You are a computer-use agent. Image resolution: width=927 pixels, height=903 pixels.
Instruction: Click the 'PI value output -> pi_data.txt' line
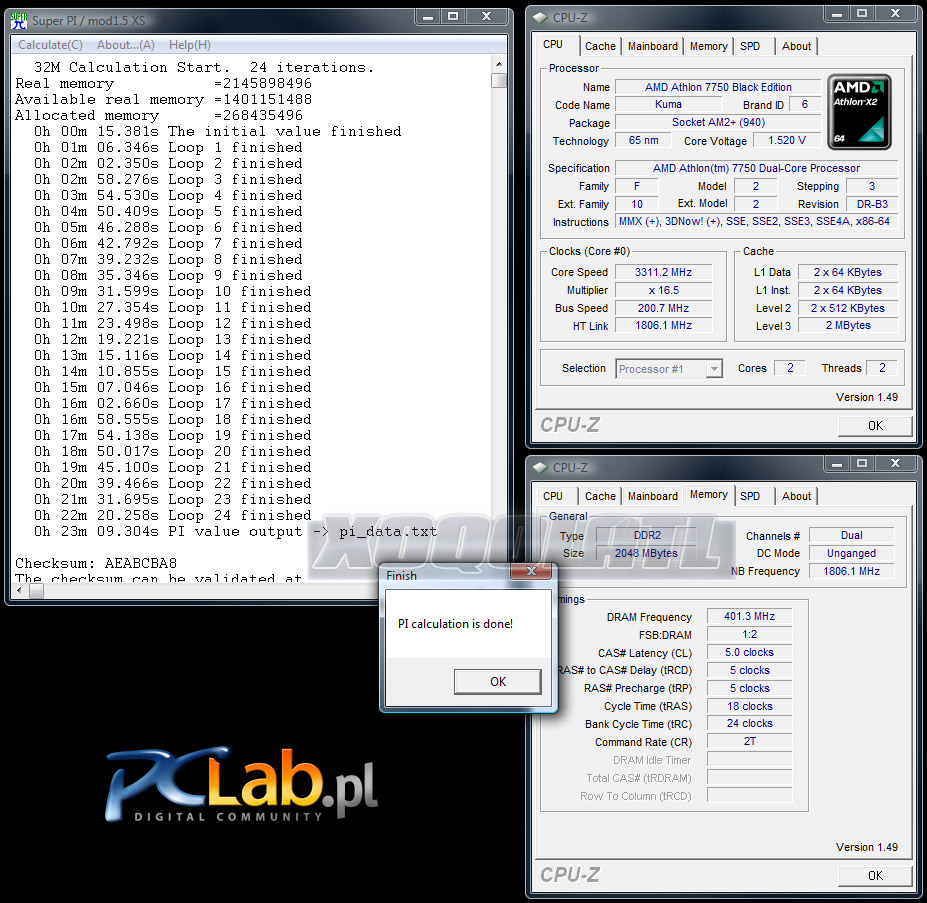point(235,532)
